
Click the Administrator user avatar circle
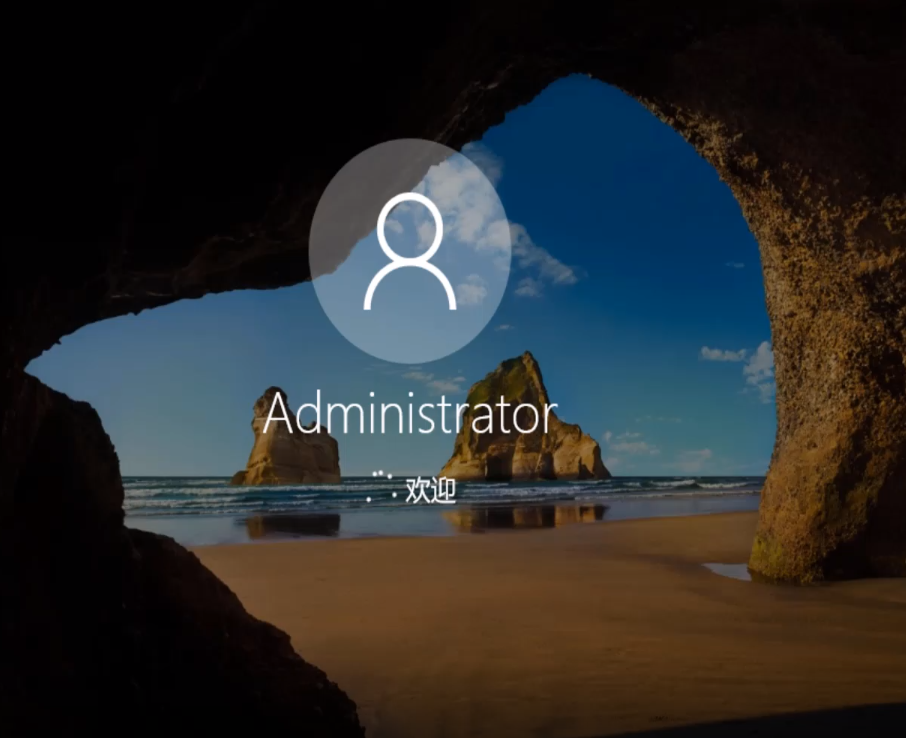(409, 250)
